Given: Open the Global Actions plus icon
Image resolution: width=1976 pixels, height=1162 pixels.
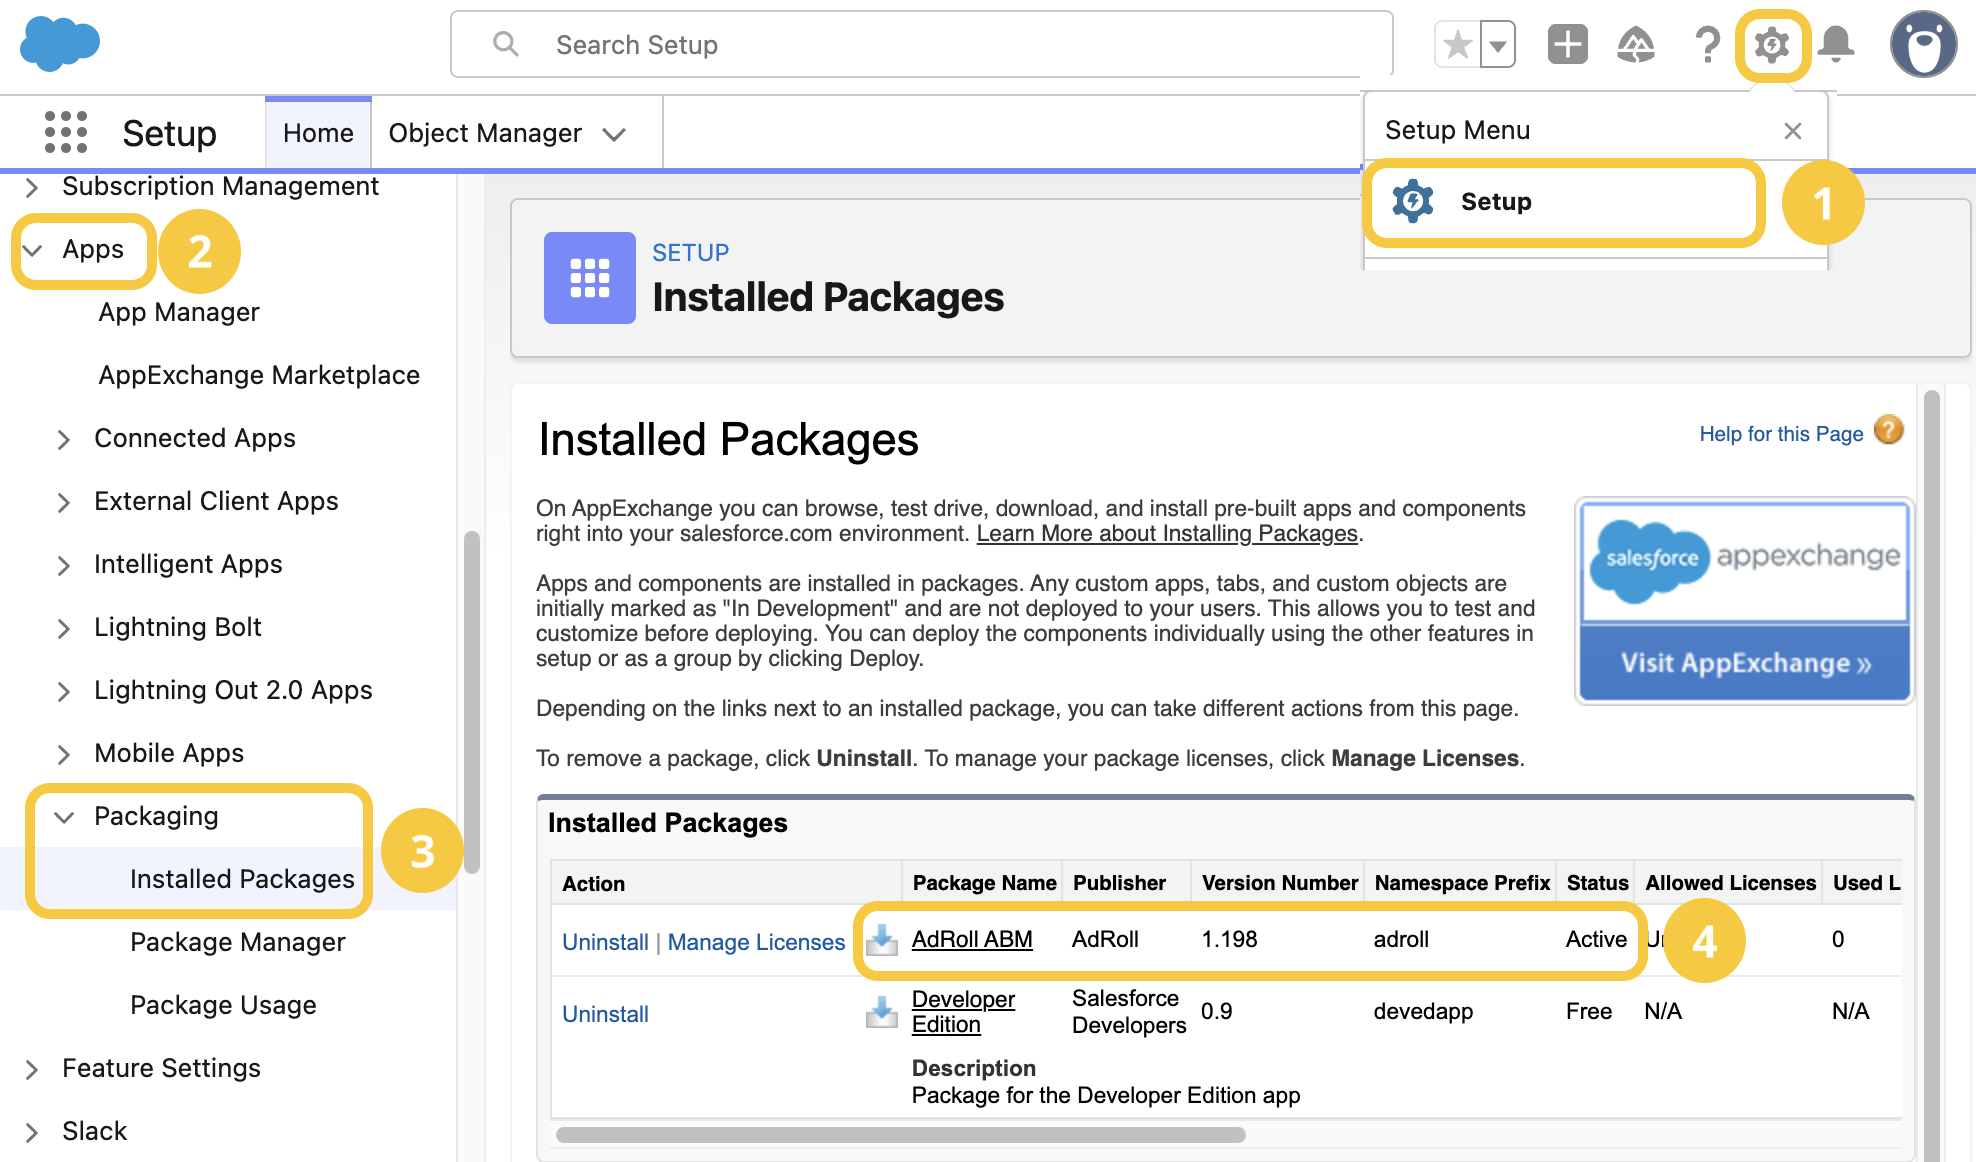Looking at the screenshot, I should click(1567, 45).
